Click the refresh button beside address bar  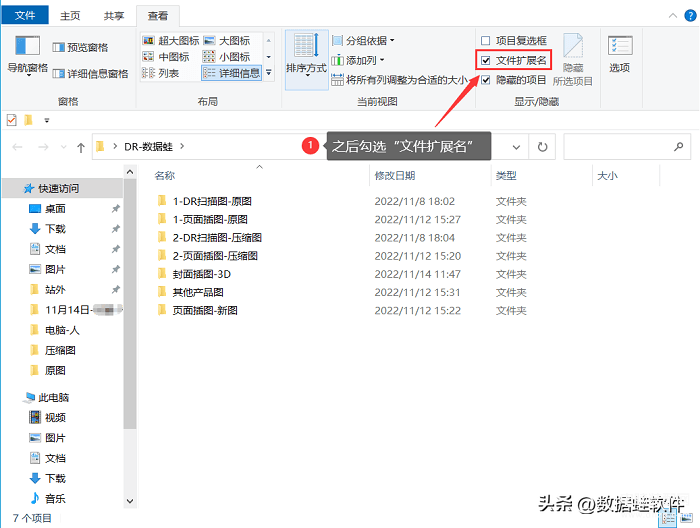(x=542, y=147)
